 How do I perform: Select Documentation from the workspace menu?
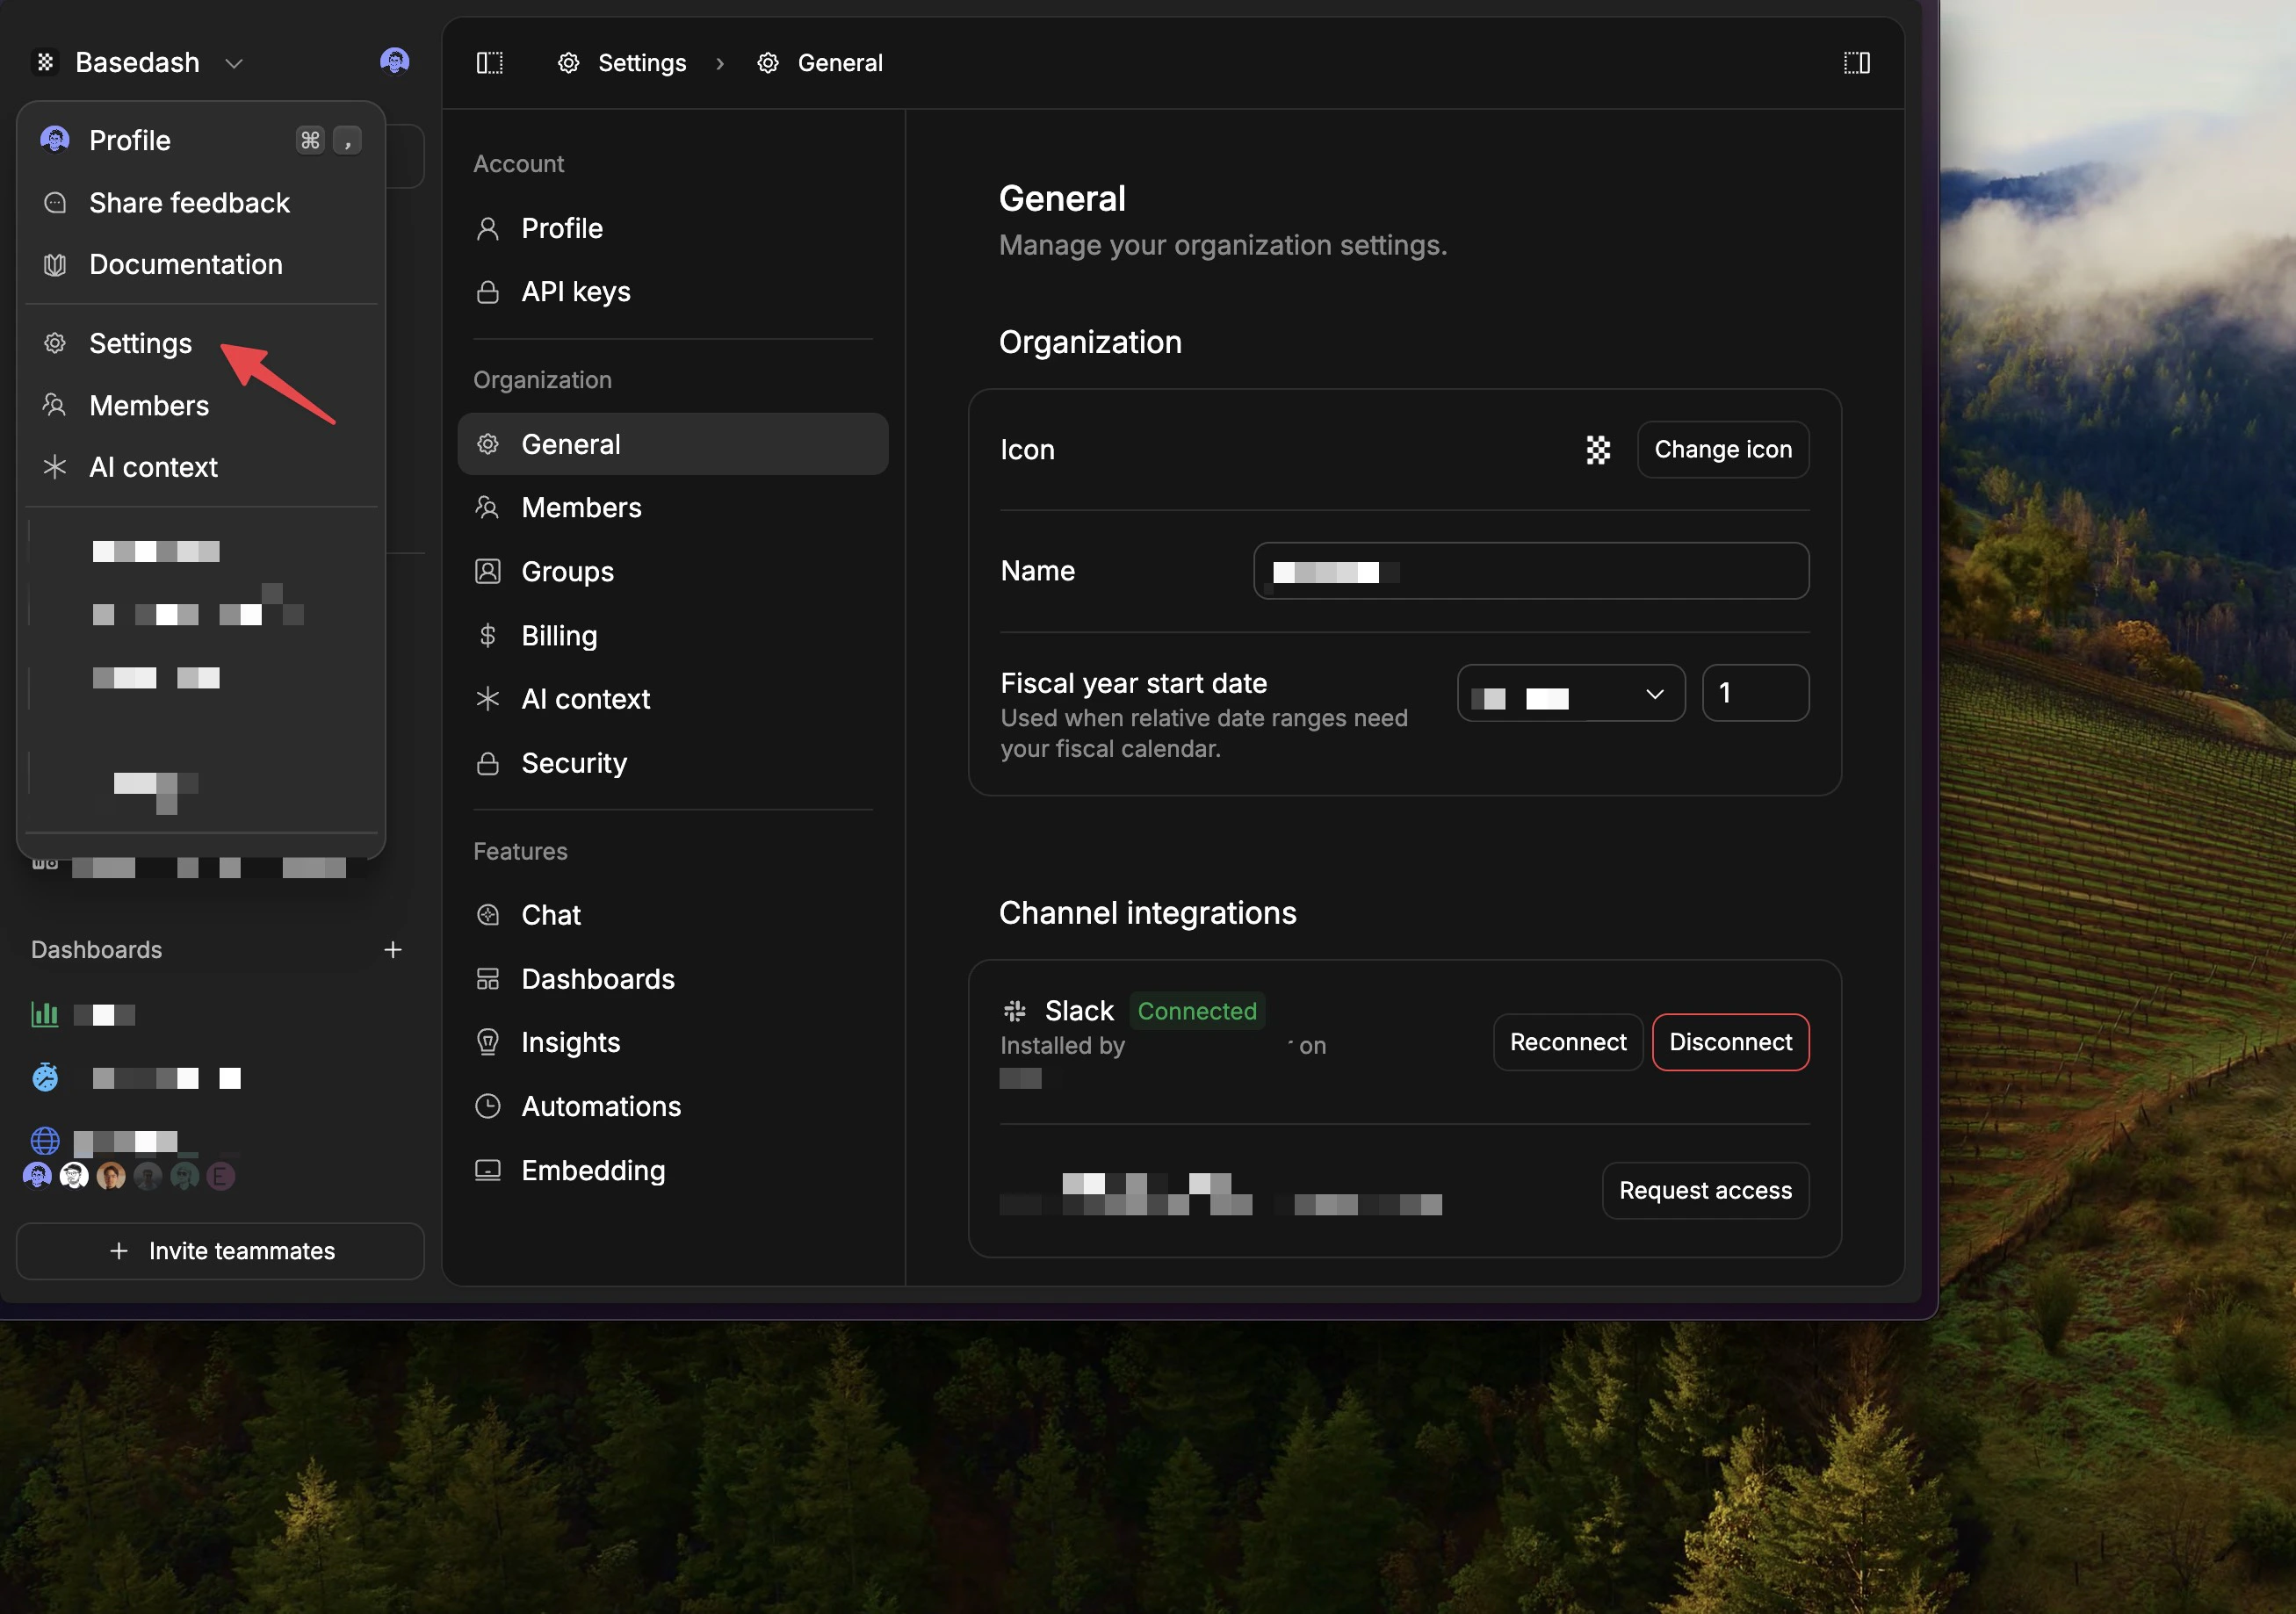click(185, 264)
